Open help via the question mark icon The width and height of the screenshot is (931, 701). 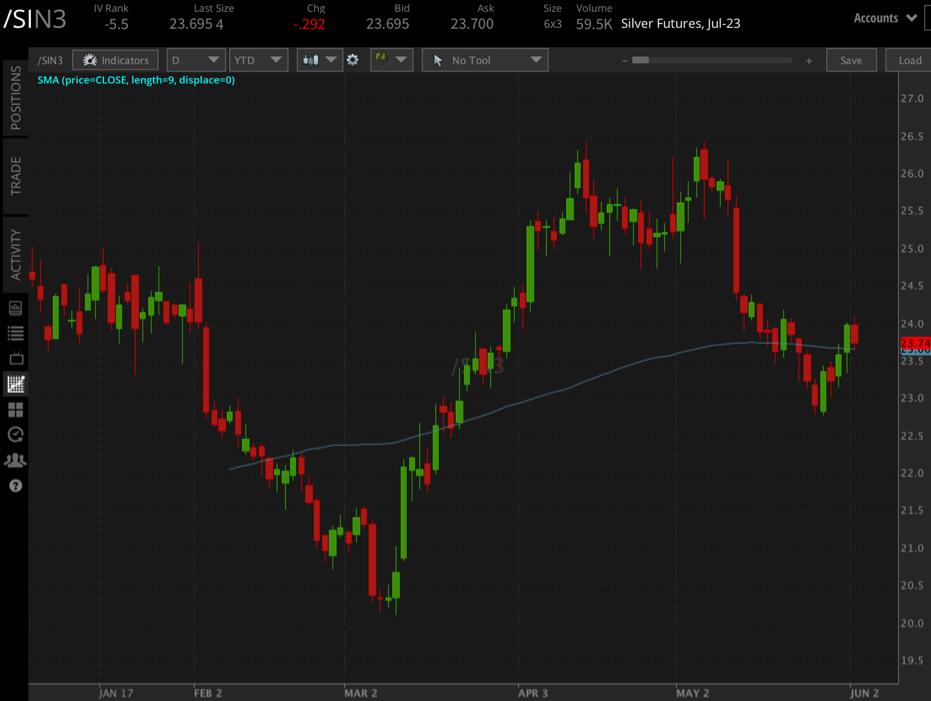pos(14,486)
